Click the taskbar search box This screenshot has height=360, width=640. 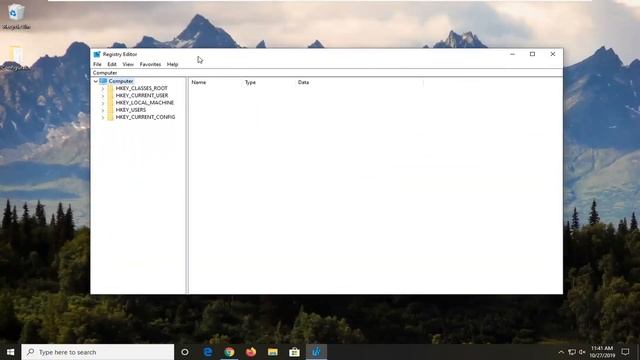98,352
